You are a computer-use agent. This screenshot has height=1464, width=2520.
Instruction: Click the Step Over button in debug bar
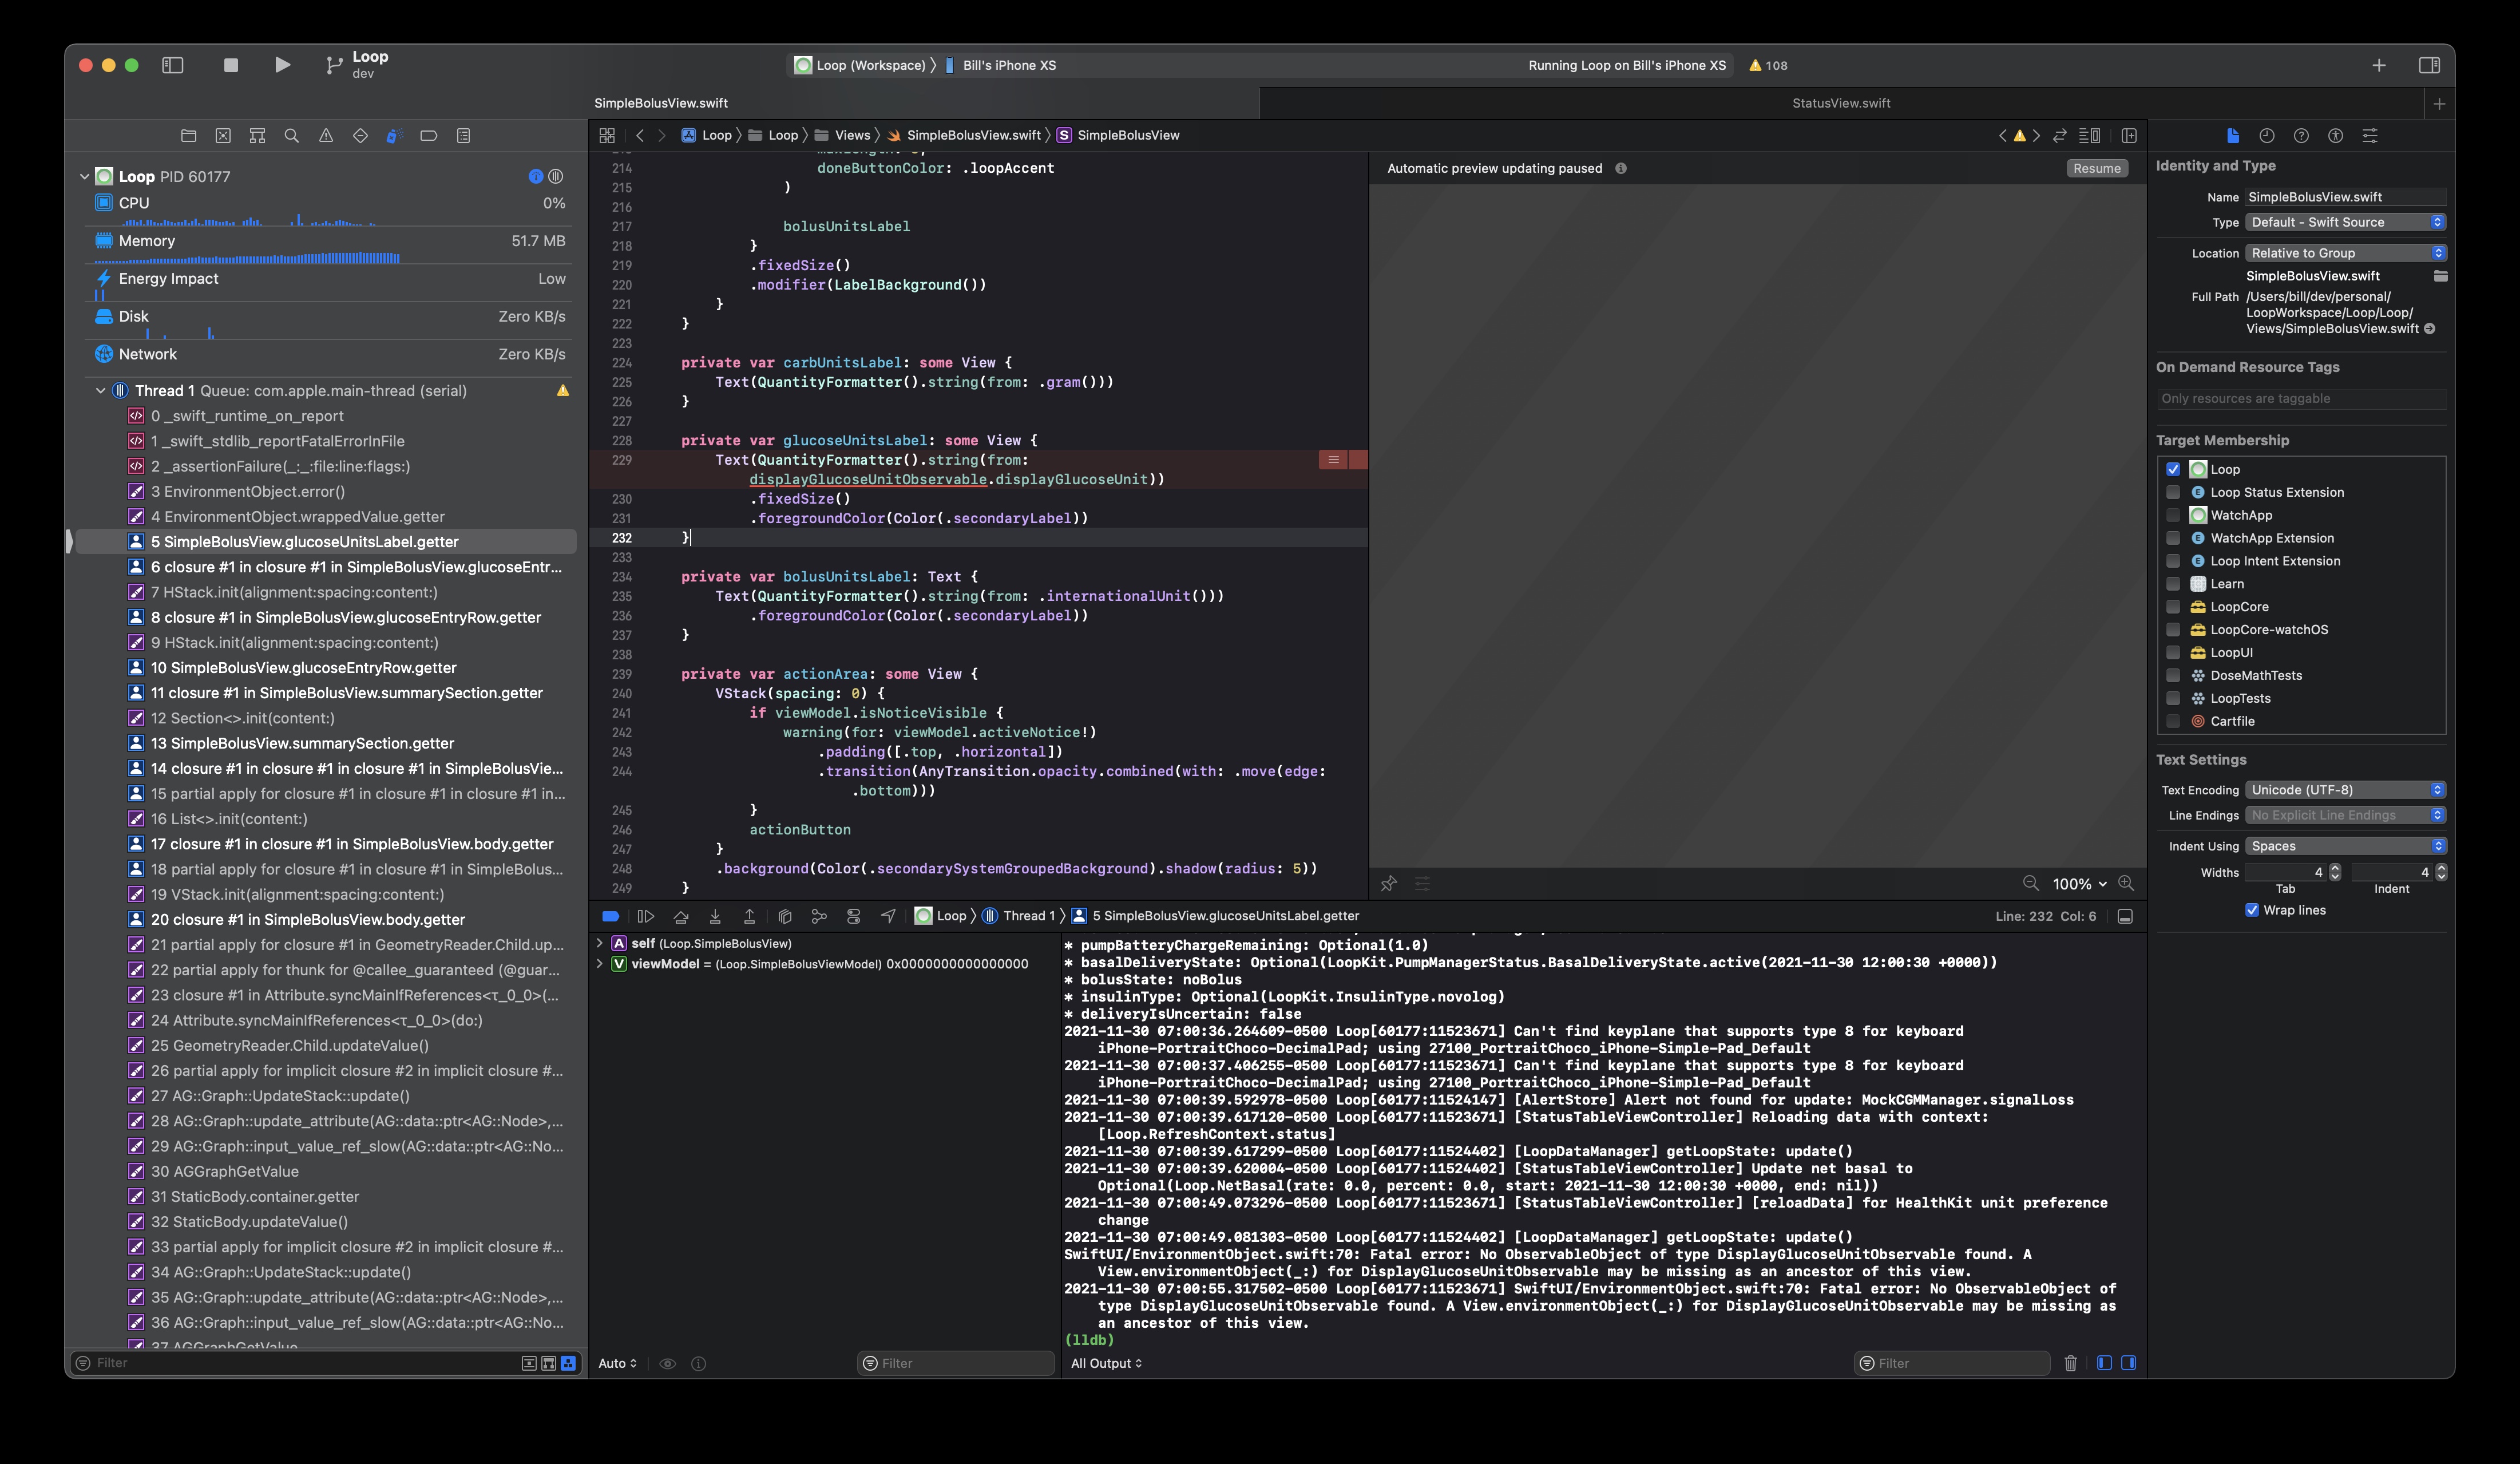tap(681, 915)
